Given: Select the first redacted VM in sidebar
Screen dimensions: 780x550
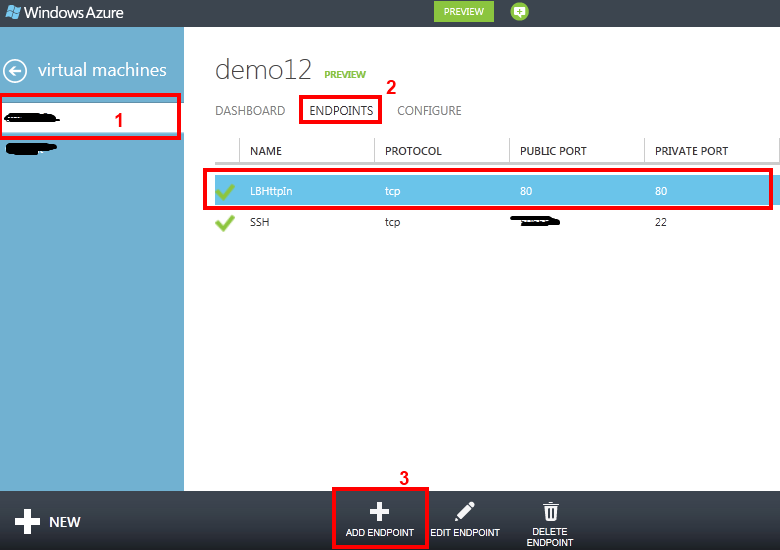Looking at the screenshot, I should (90, 118).
